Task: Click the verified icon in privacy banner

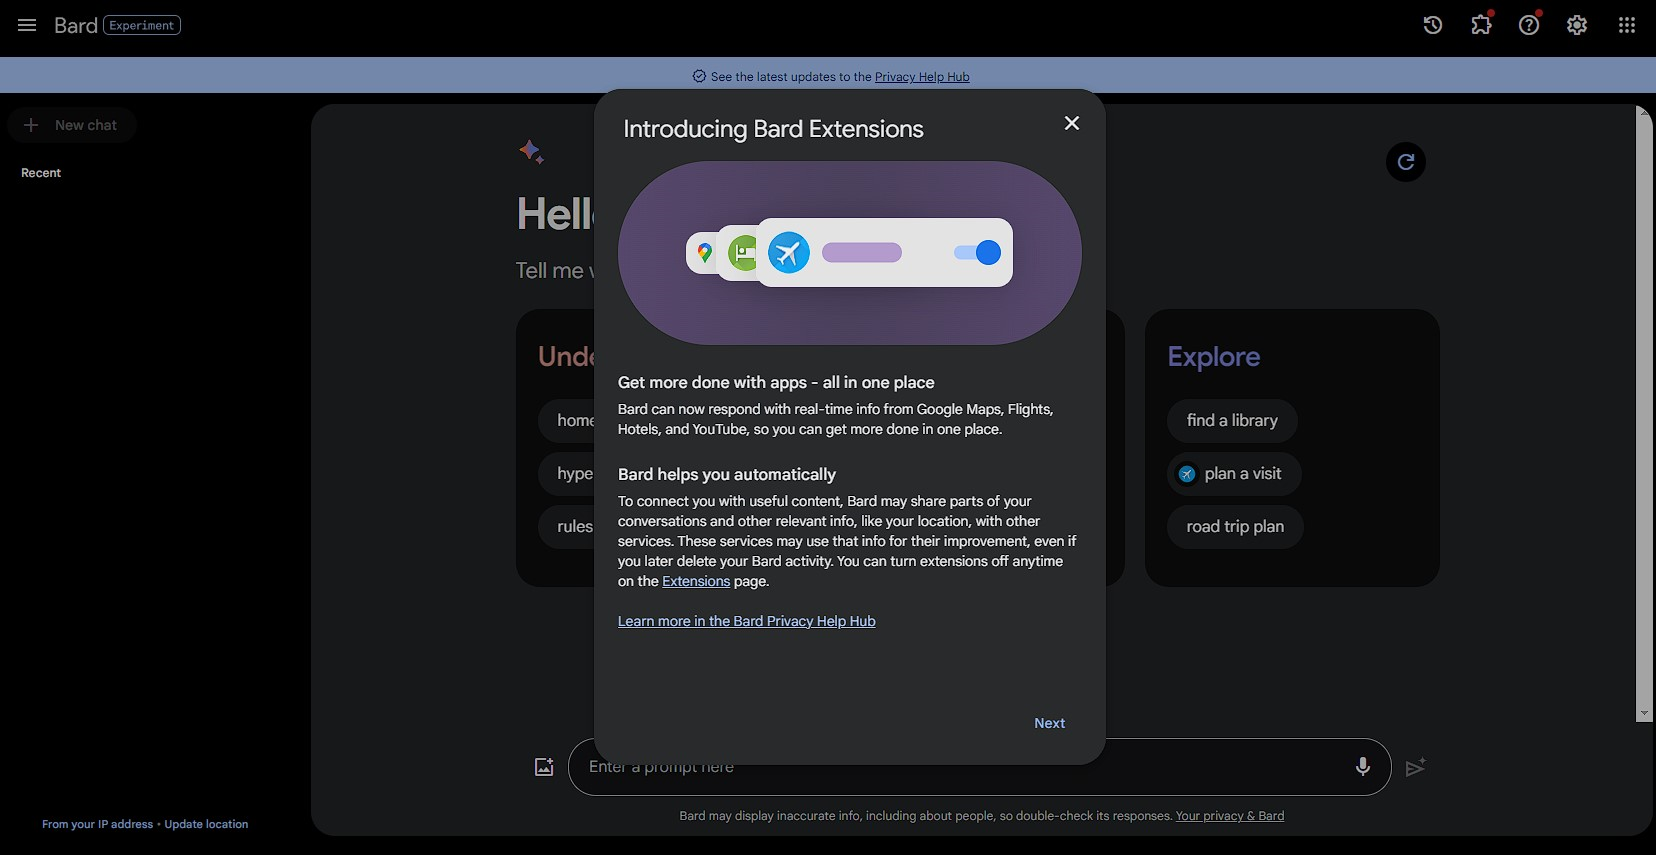Action: tap(699, 77)
